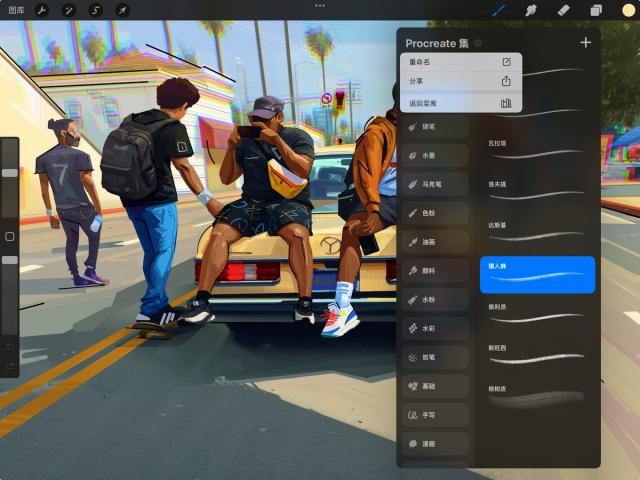Open the Adjustments magic wand menu
Screen dimensions: 640x480
pos(69,10)
